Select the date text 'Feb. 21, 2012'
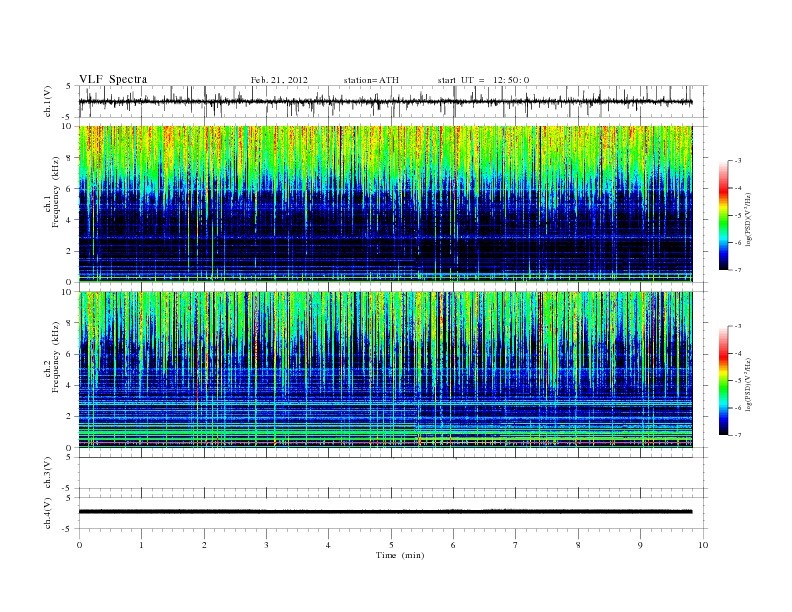The image size is (792, 612). click(279, 80)
